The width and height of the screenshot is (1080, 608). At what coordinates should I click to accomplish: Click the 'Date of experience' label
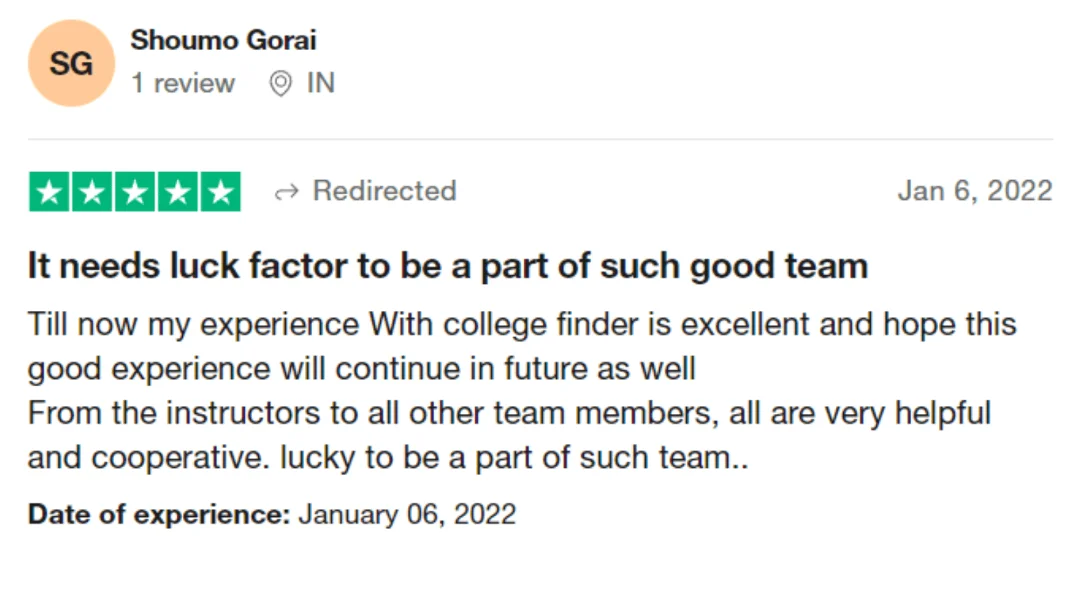click(159, 514)
